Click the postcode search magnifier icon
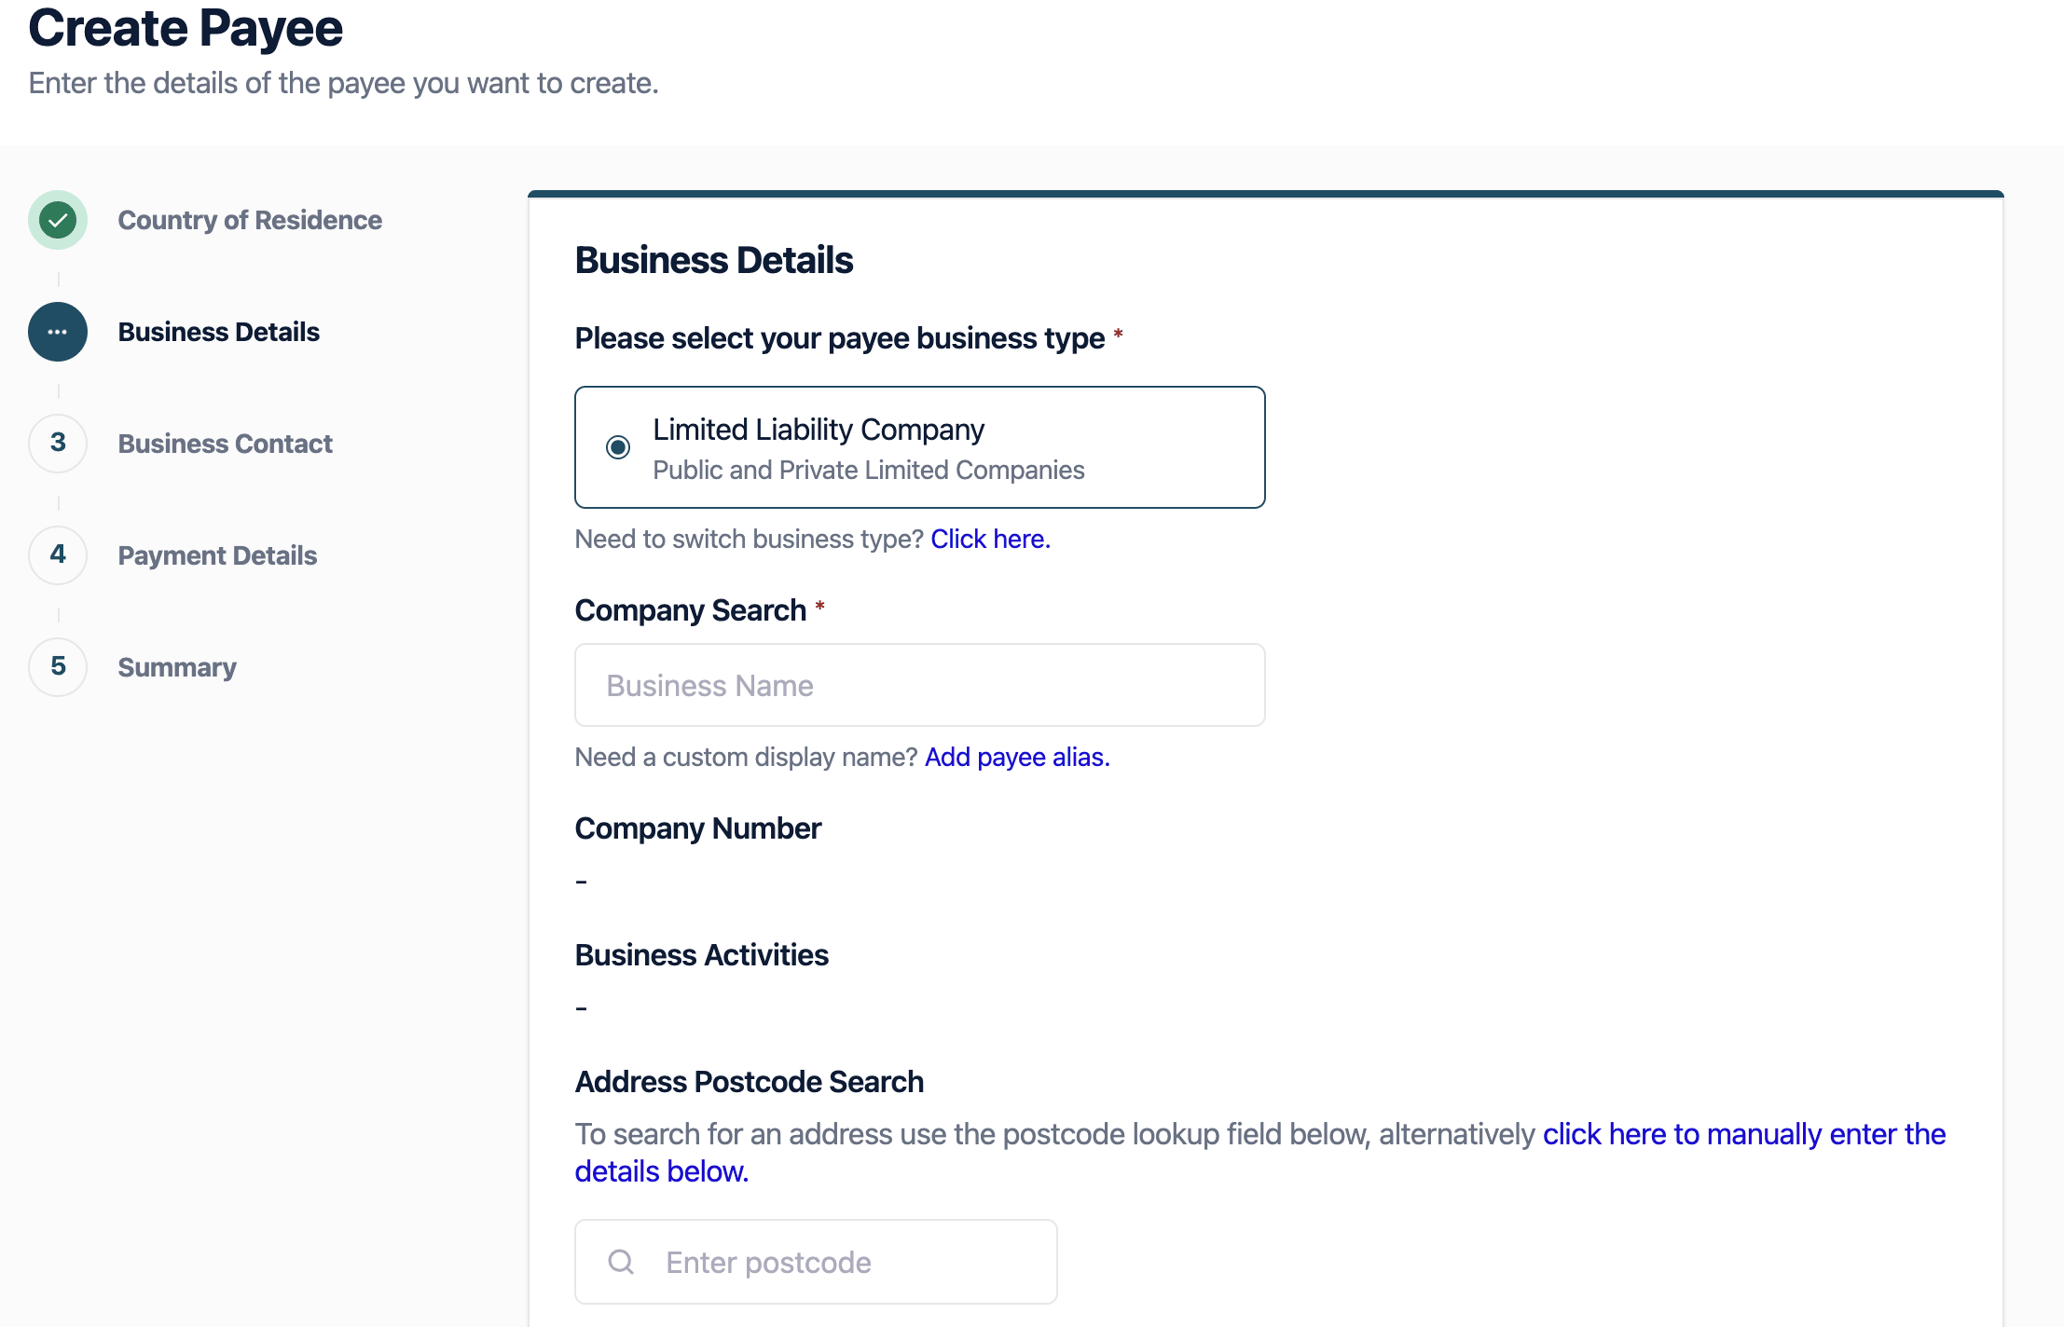 (x=621, y=1262)
